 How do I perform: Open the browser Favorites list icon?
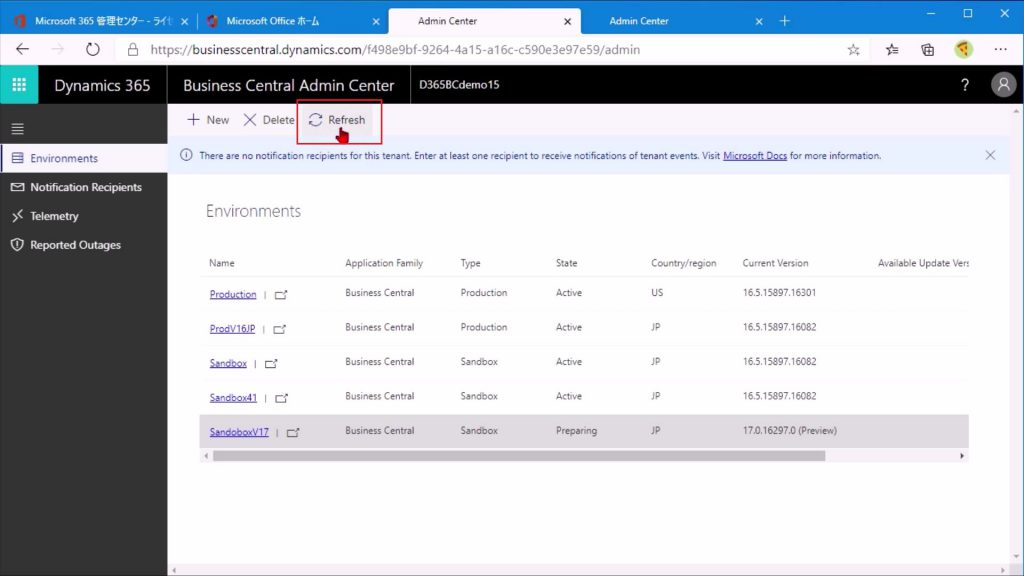[x=891, y=50]
